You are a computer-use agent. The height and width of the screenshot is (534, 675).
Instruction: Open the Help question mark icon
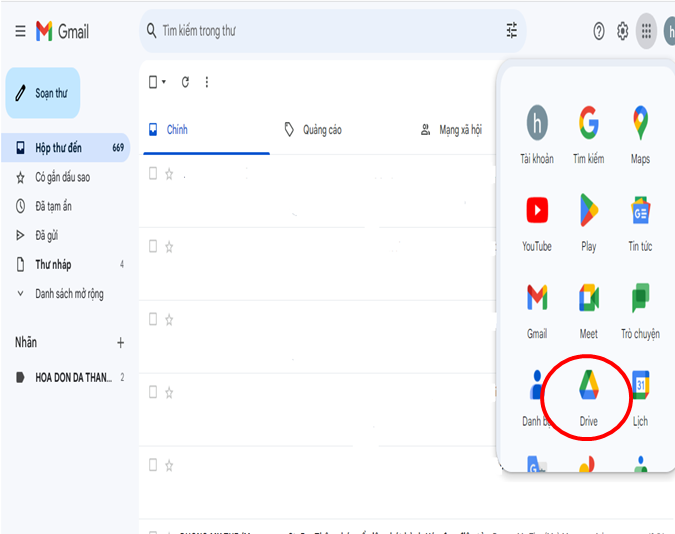pos(599,31)
